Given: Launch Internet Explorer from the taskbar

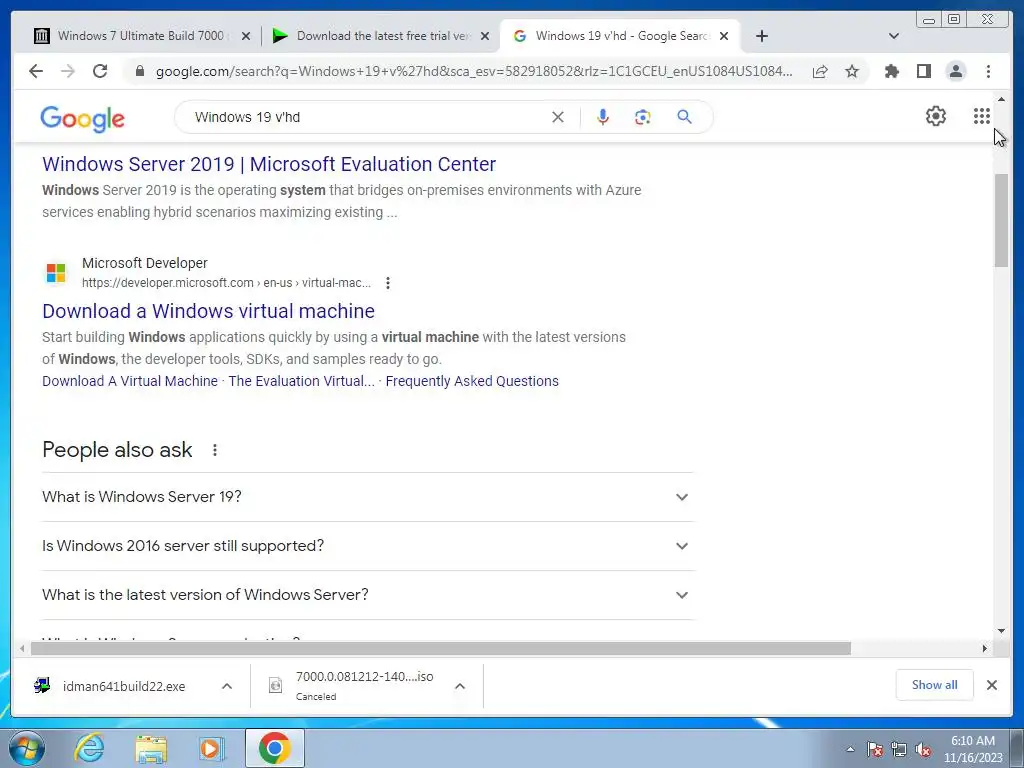Looking at the screenshot, I should point(89,748).
